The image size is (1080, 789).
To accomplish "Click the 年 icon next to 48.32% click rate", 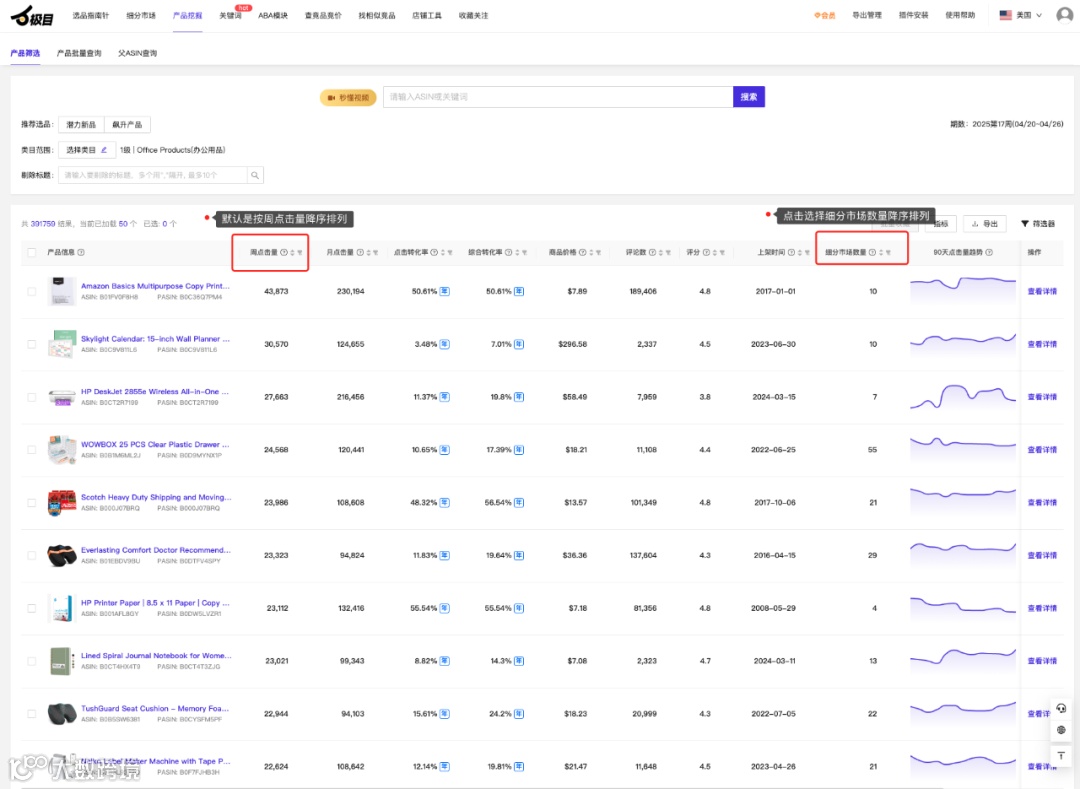I will coord(445,503).
